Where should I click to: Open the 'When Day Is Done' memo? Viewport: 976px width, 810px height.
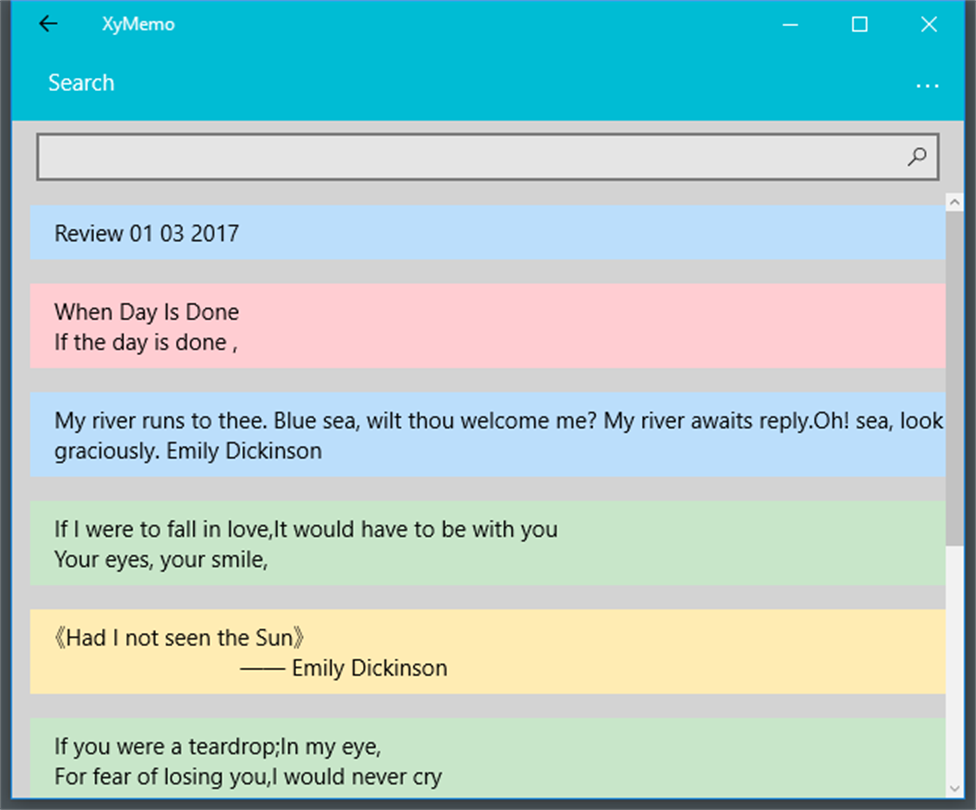487,326
